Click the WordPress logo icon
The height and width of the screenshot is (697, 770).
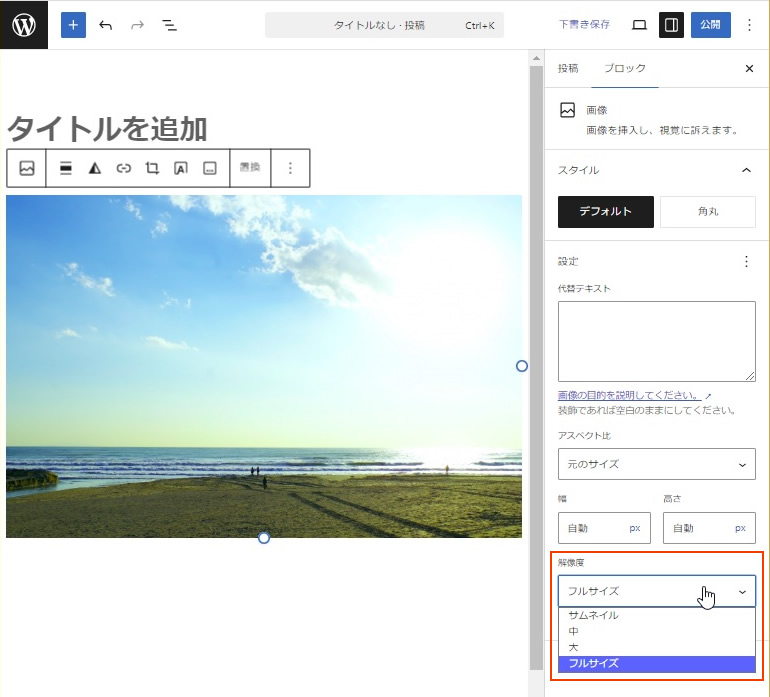[x=24, y=25]
